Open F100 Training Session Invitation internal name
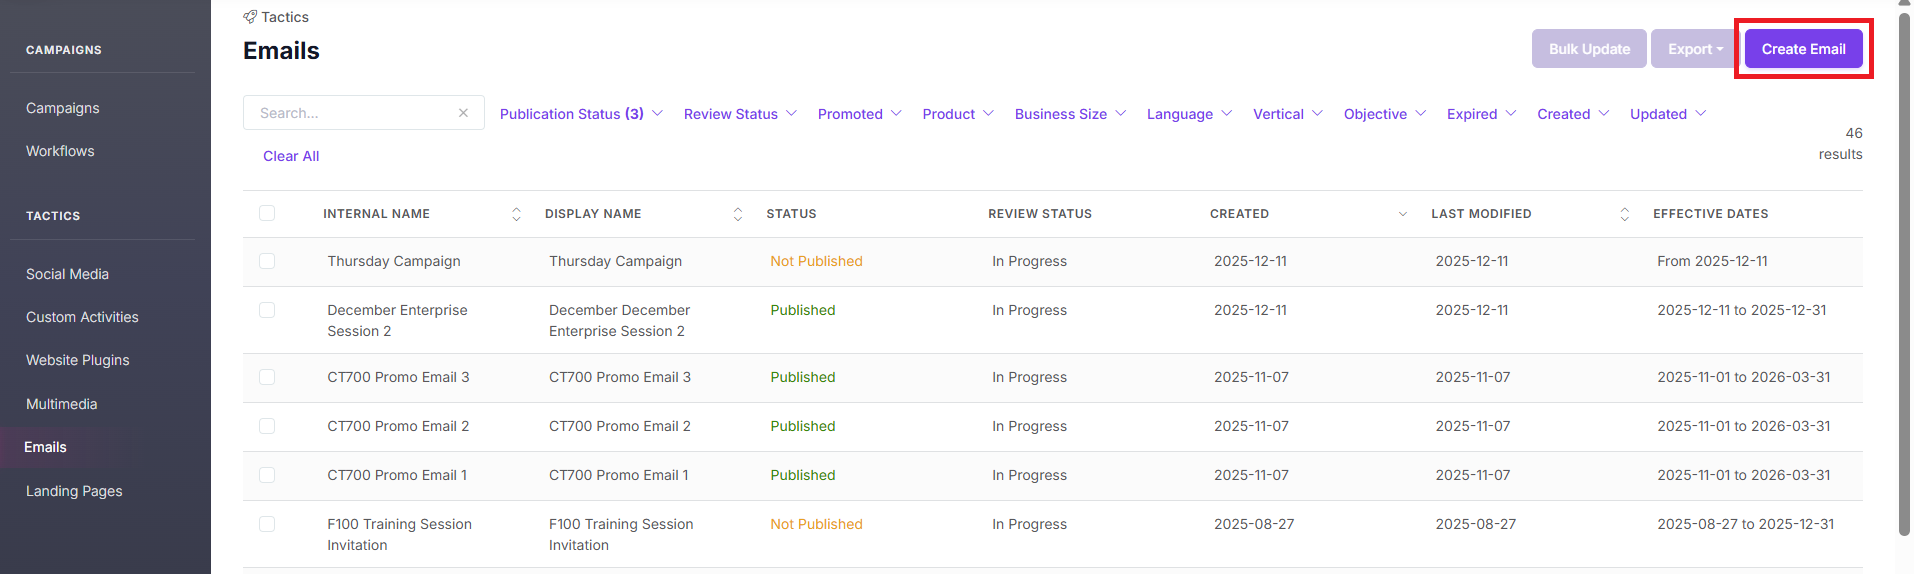This screenshot has height=574, width=1914. 399,534
